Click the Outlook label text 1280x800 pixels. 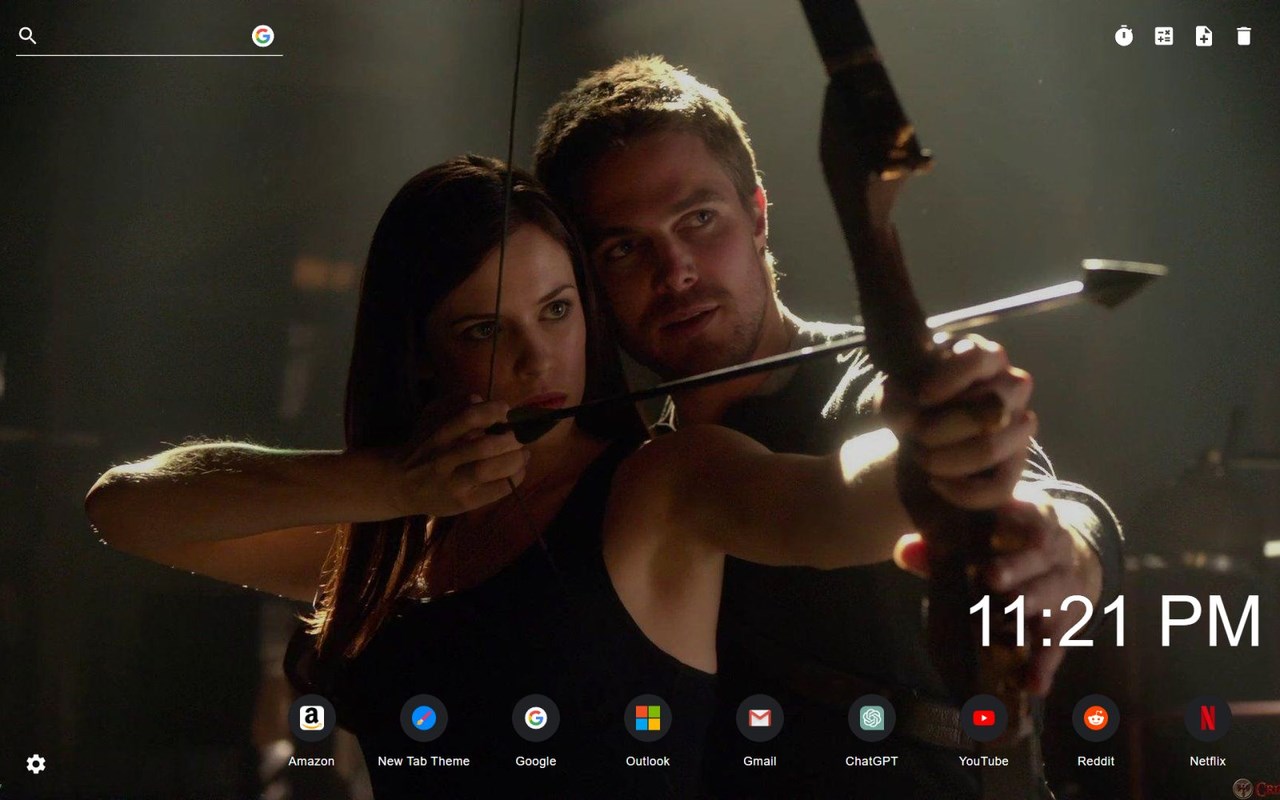pyautogui.click(x=648, y=761)
